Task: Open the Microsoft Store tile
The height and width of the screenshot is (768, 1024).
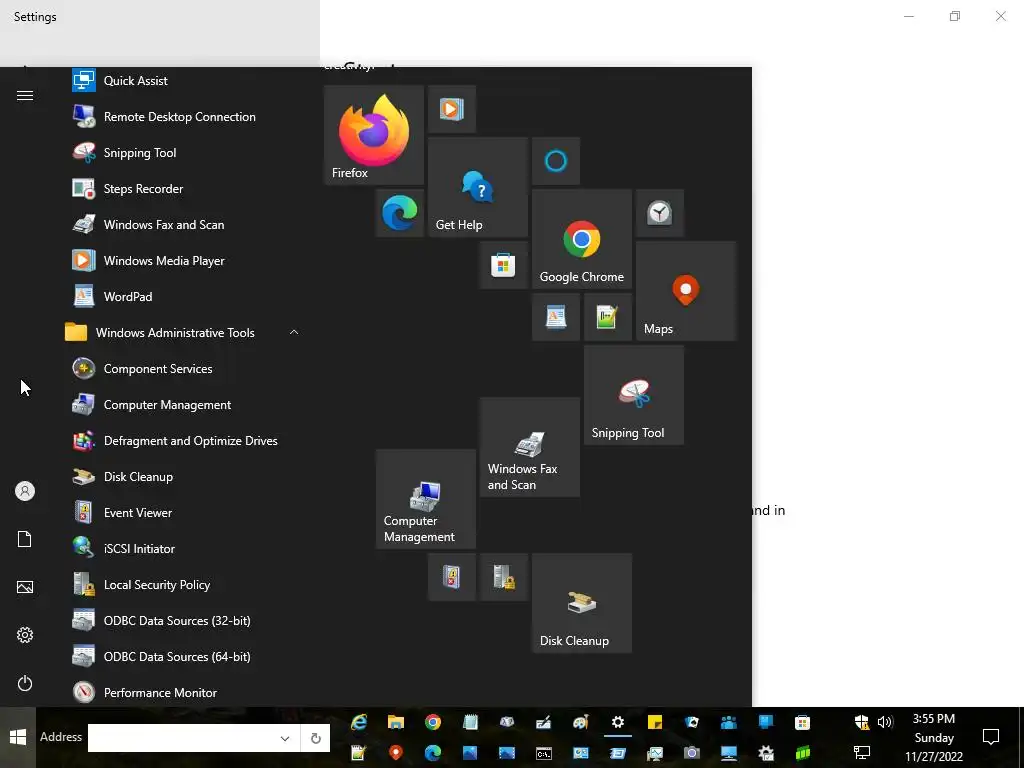Action: [x=504, y=265]
